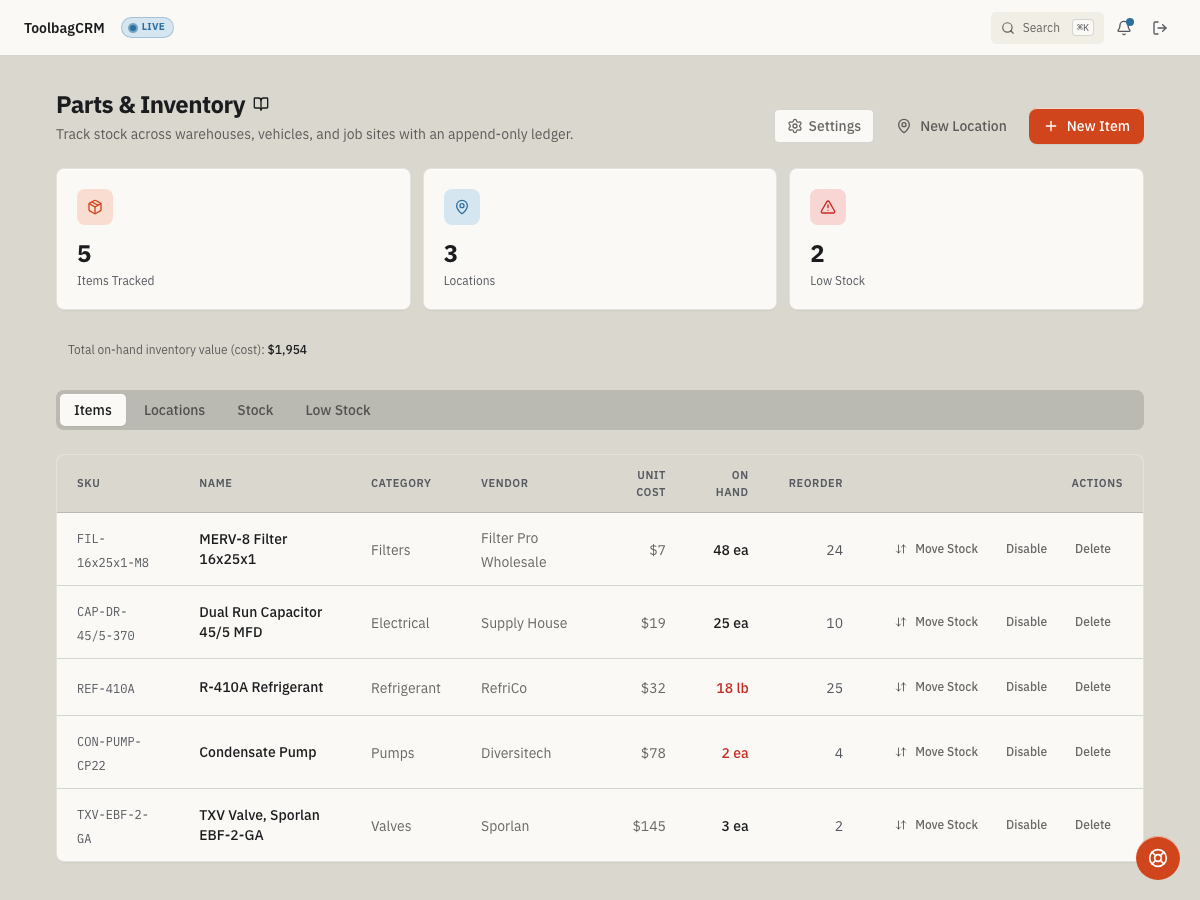The width and height of the screenshot is (1200, 900).
Task: Click the Filter Pro Wholesale vendor cell
Action: click(x=514, y=550)
